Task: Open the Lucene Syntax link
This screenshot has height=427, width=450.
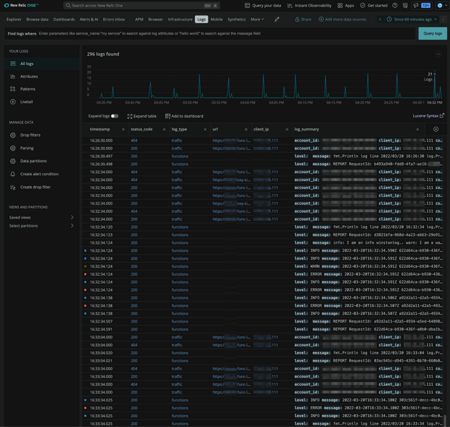Action: pos(428,116)
